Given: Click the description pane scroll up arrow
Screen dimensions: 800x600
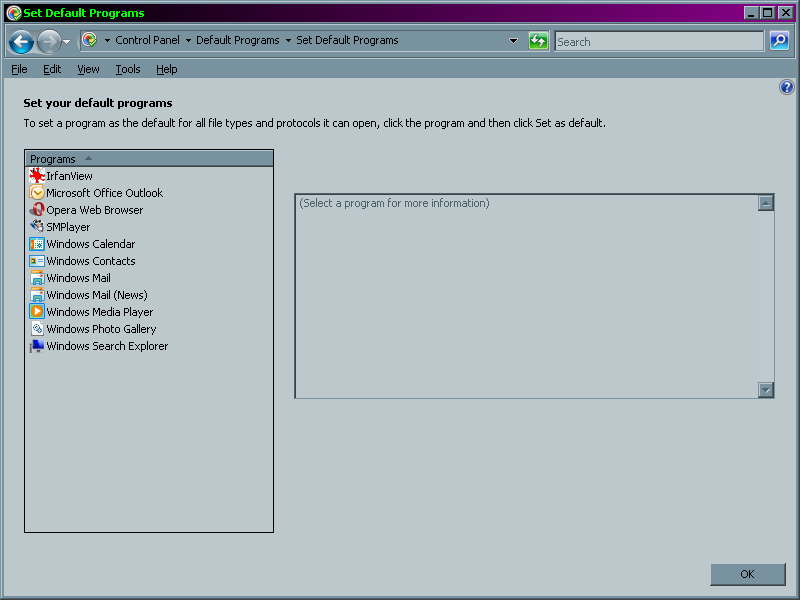Looking at the screenshot, I should pyautogui.click(x=765, y=203).
